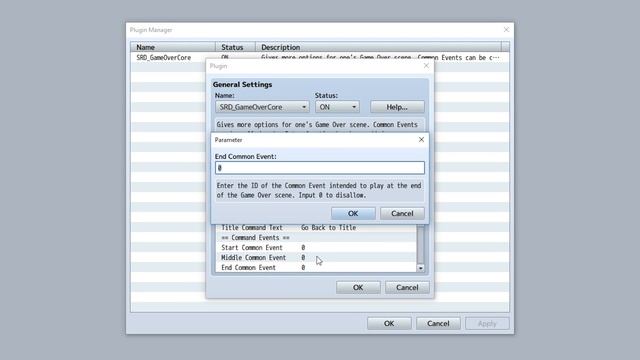
Task: Select the Middle Common Event parameter row
Action: click(x=316, y=258)
